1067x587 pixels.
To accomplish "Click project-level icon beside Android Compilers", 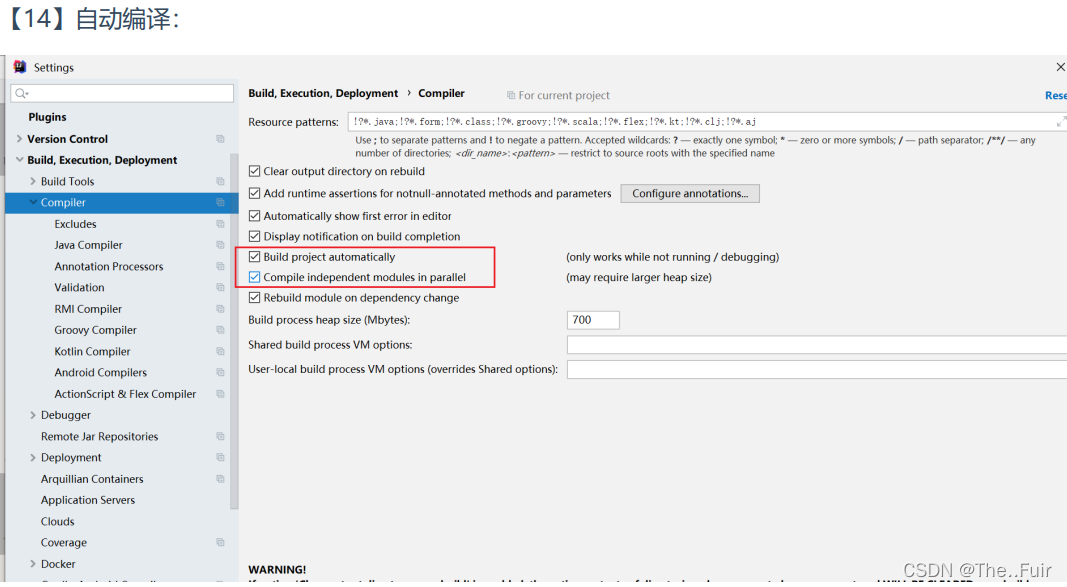I will pyautogui.click(x=220, y=373).
